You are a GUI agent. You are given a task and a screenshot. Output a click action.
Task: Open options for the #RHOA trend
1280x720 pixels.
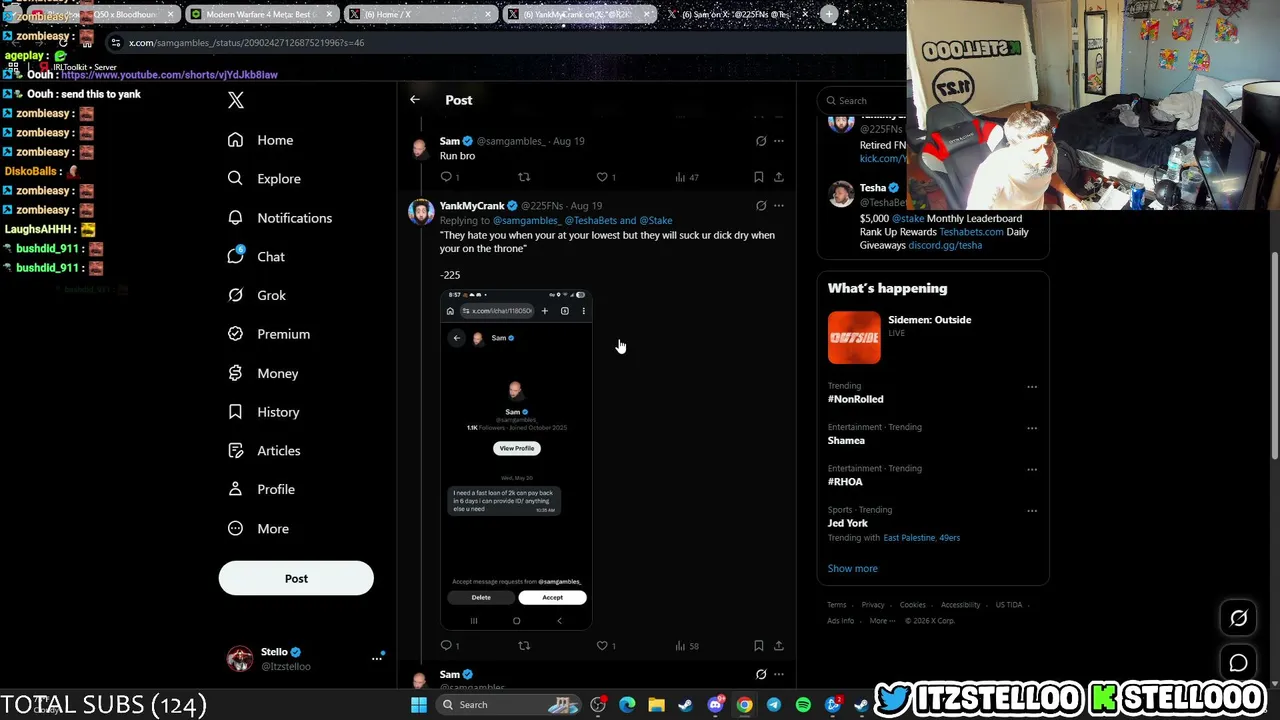click(x=1032, y=469)
